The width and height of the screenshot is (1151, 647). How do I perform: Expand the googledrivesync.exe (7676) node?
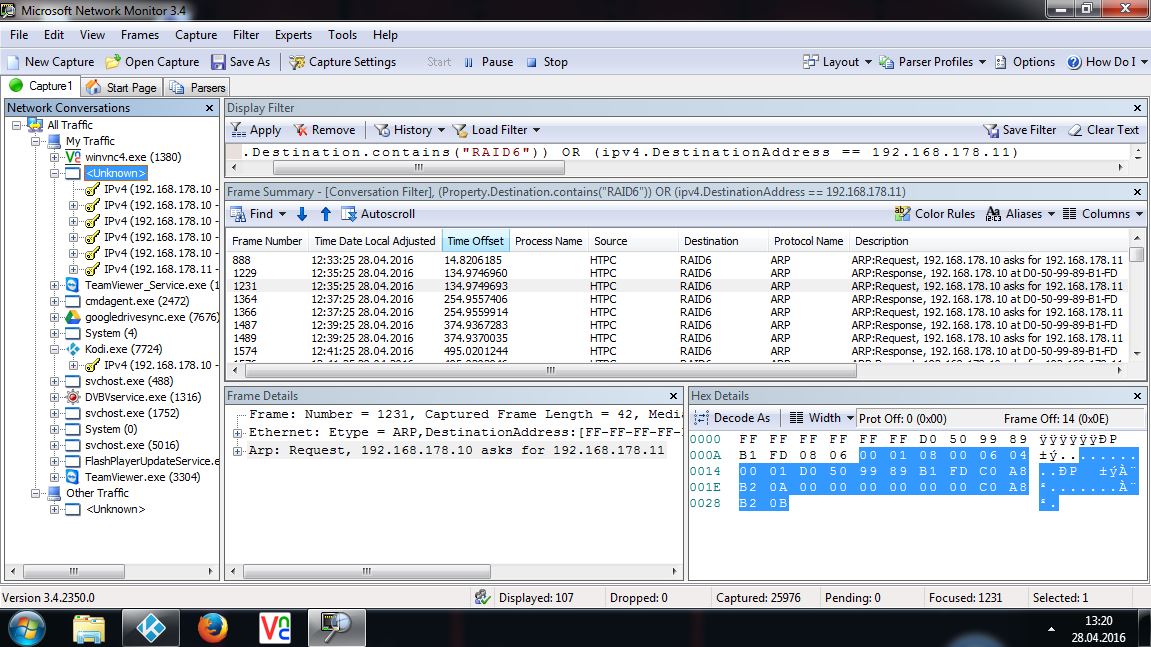click(54, 317)
